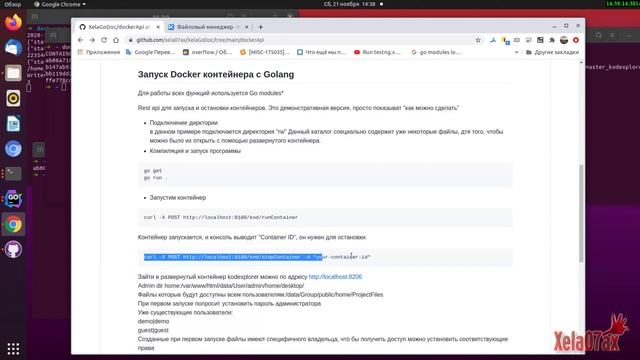Switch to the Файловый менеджер tab
Viewport: 640px width, 360px height.
(x=209, y=27)
